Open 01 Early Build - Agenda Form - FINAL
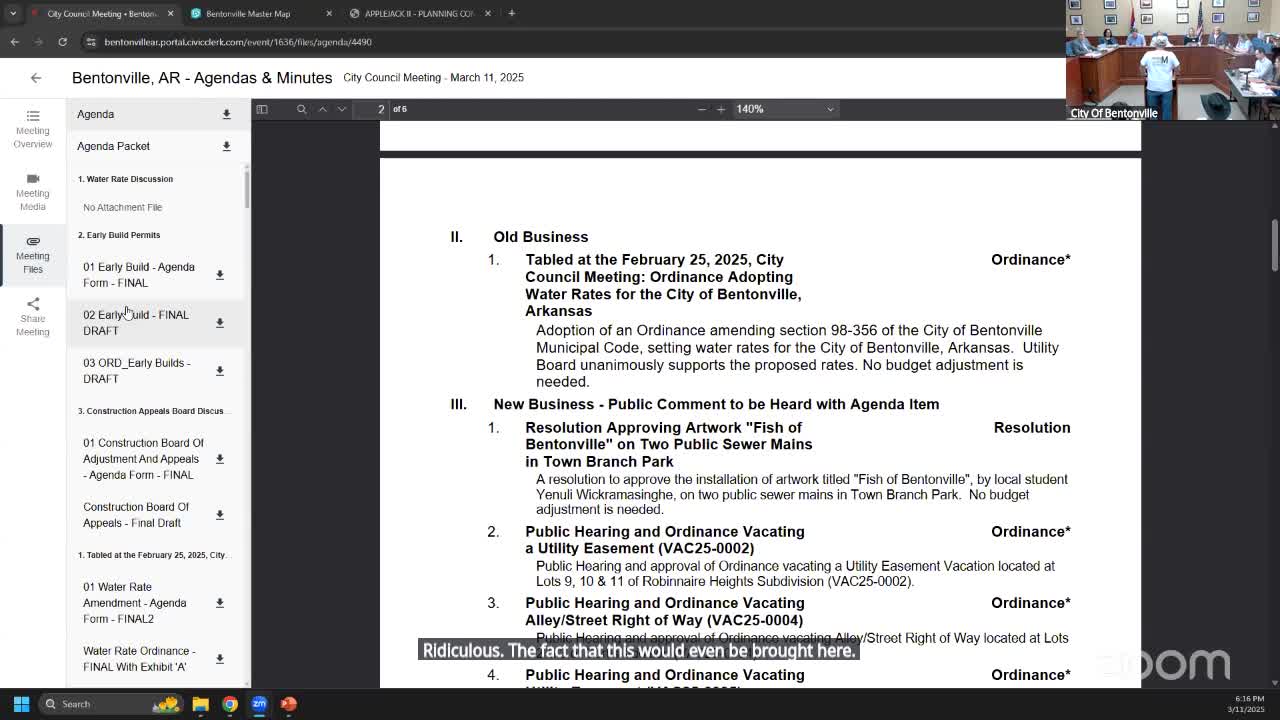The height and width of the screenshot is (720, 1280). point(139,275)
